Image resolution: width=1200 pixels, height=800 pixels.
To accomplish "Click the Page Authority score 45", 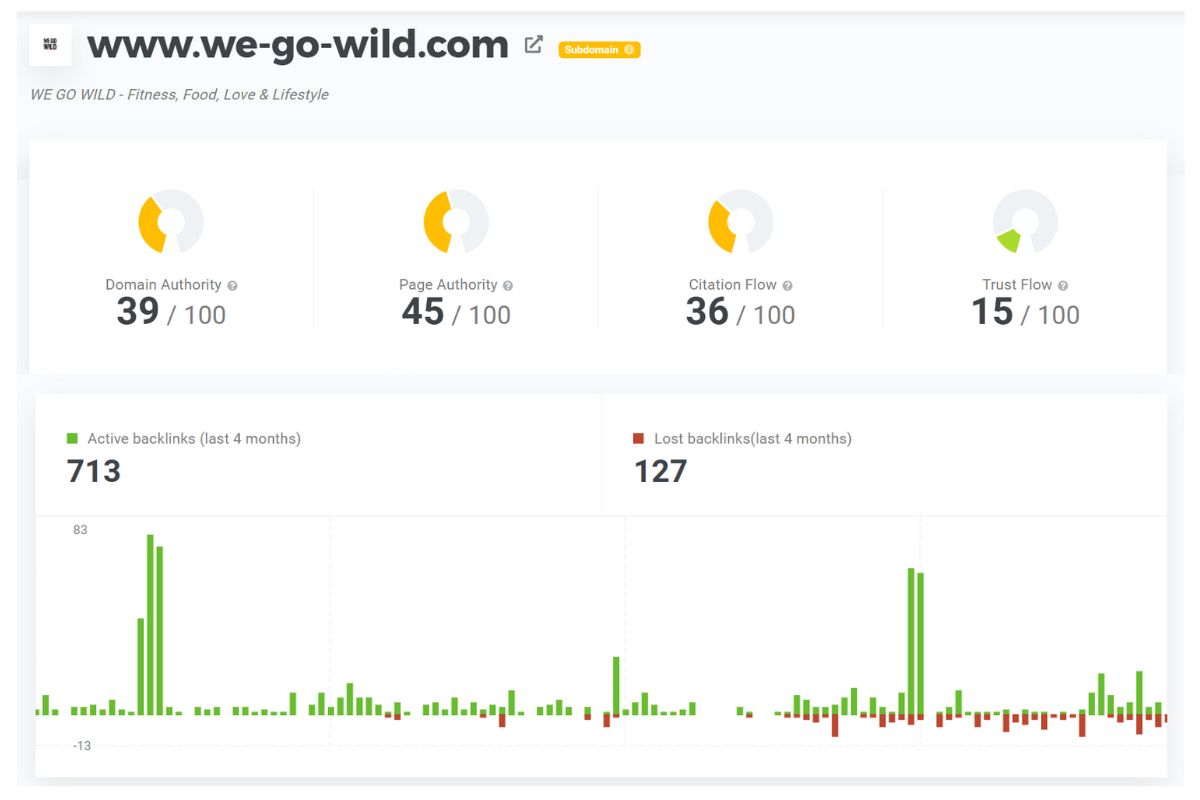I will click(x=423, y=312).
